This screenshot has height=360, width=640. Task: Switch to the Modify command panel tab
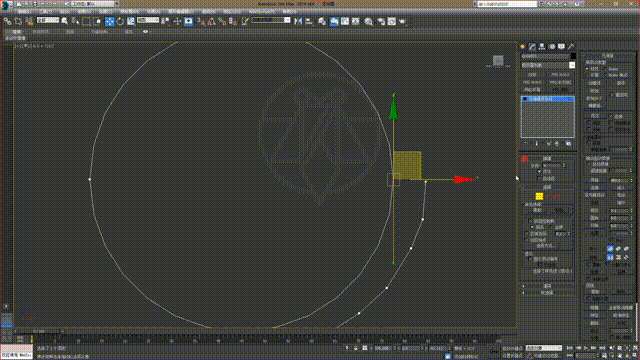(532, 47)
